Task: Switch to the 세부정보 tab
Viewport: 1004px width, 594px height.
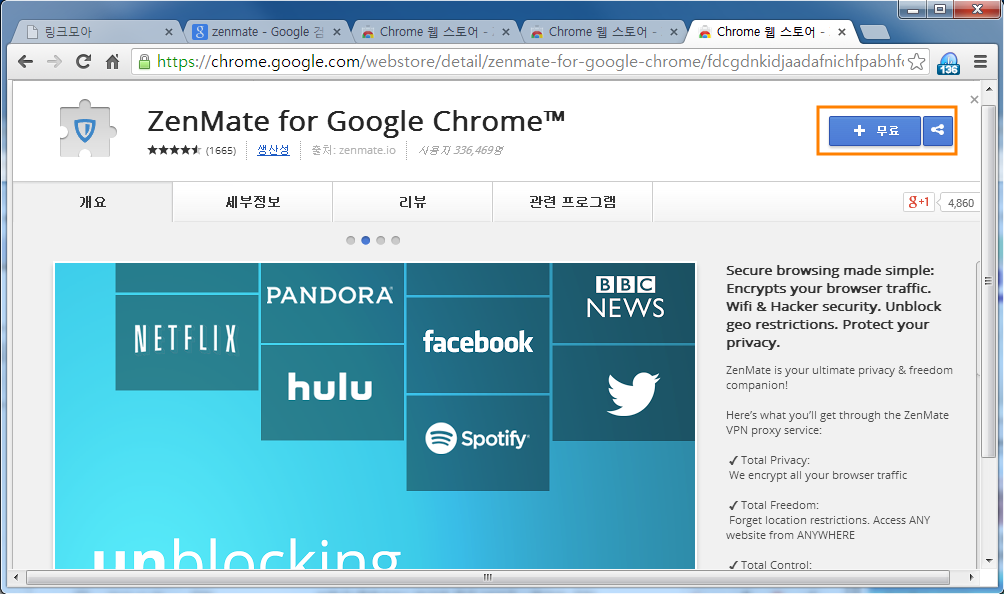Action: point(253,202)
